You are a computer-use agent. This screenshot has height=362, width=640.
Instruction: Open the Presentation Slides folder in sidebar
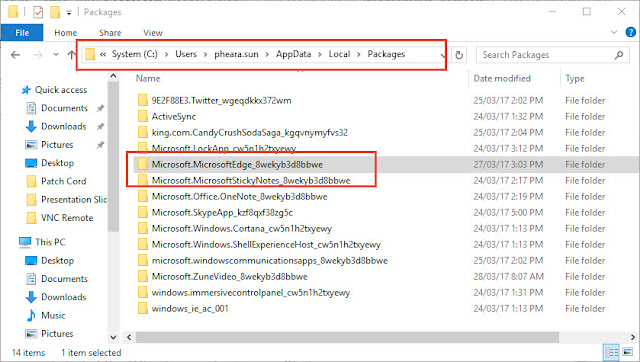[x=73, y=200]
